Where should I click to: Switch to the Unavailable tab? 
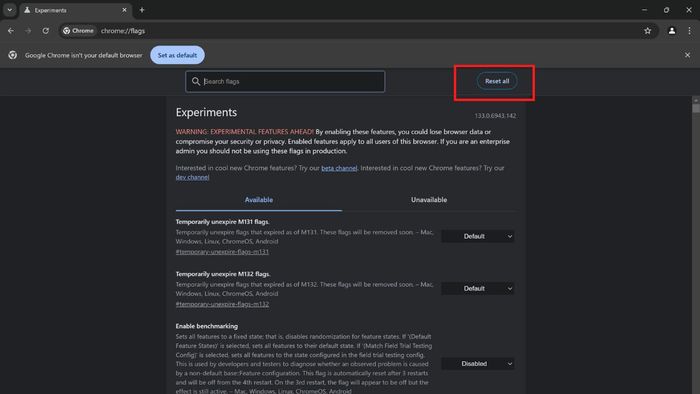(x=429, y=200)
